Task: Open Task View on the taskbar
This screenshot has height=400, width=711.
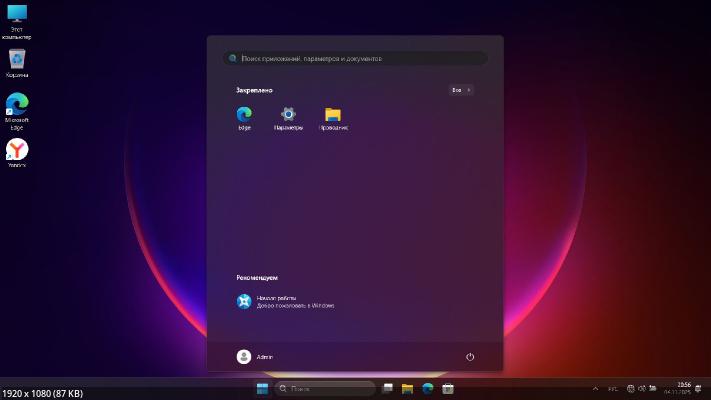Action: click(x=387, y=388)
